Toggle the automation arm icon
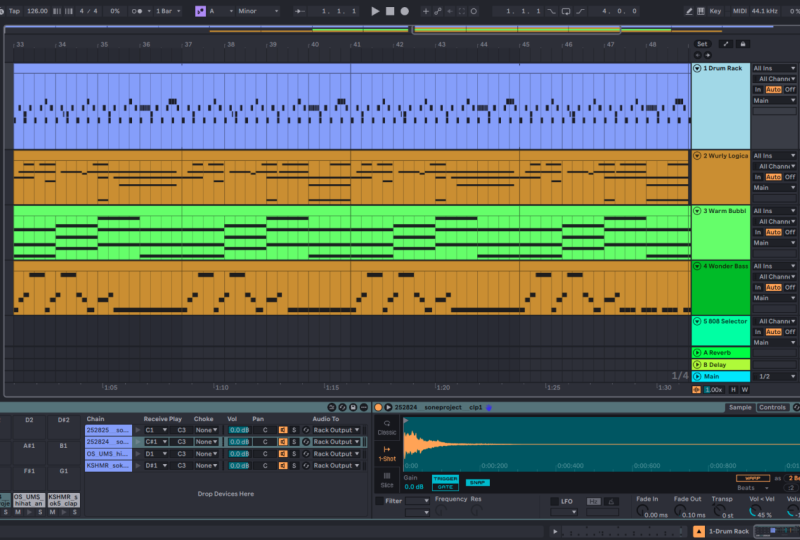The height and width of the screenshot is (540, 800). point(438,11)
